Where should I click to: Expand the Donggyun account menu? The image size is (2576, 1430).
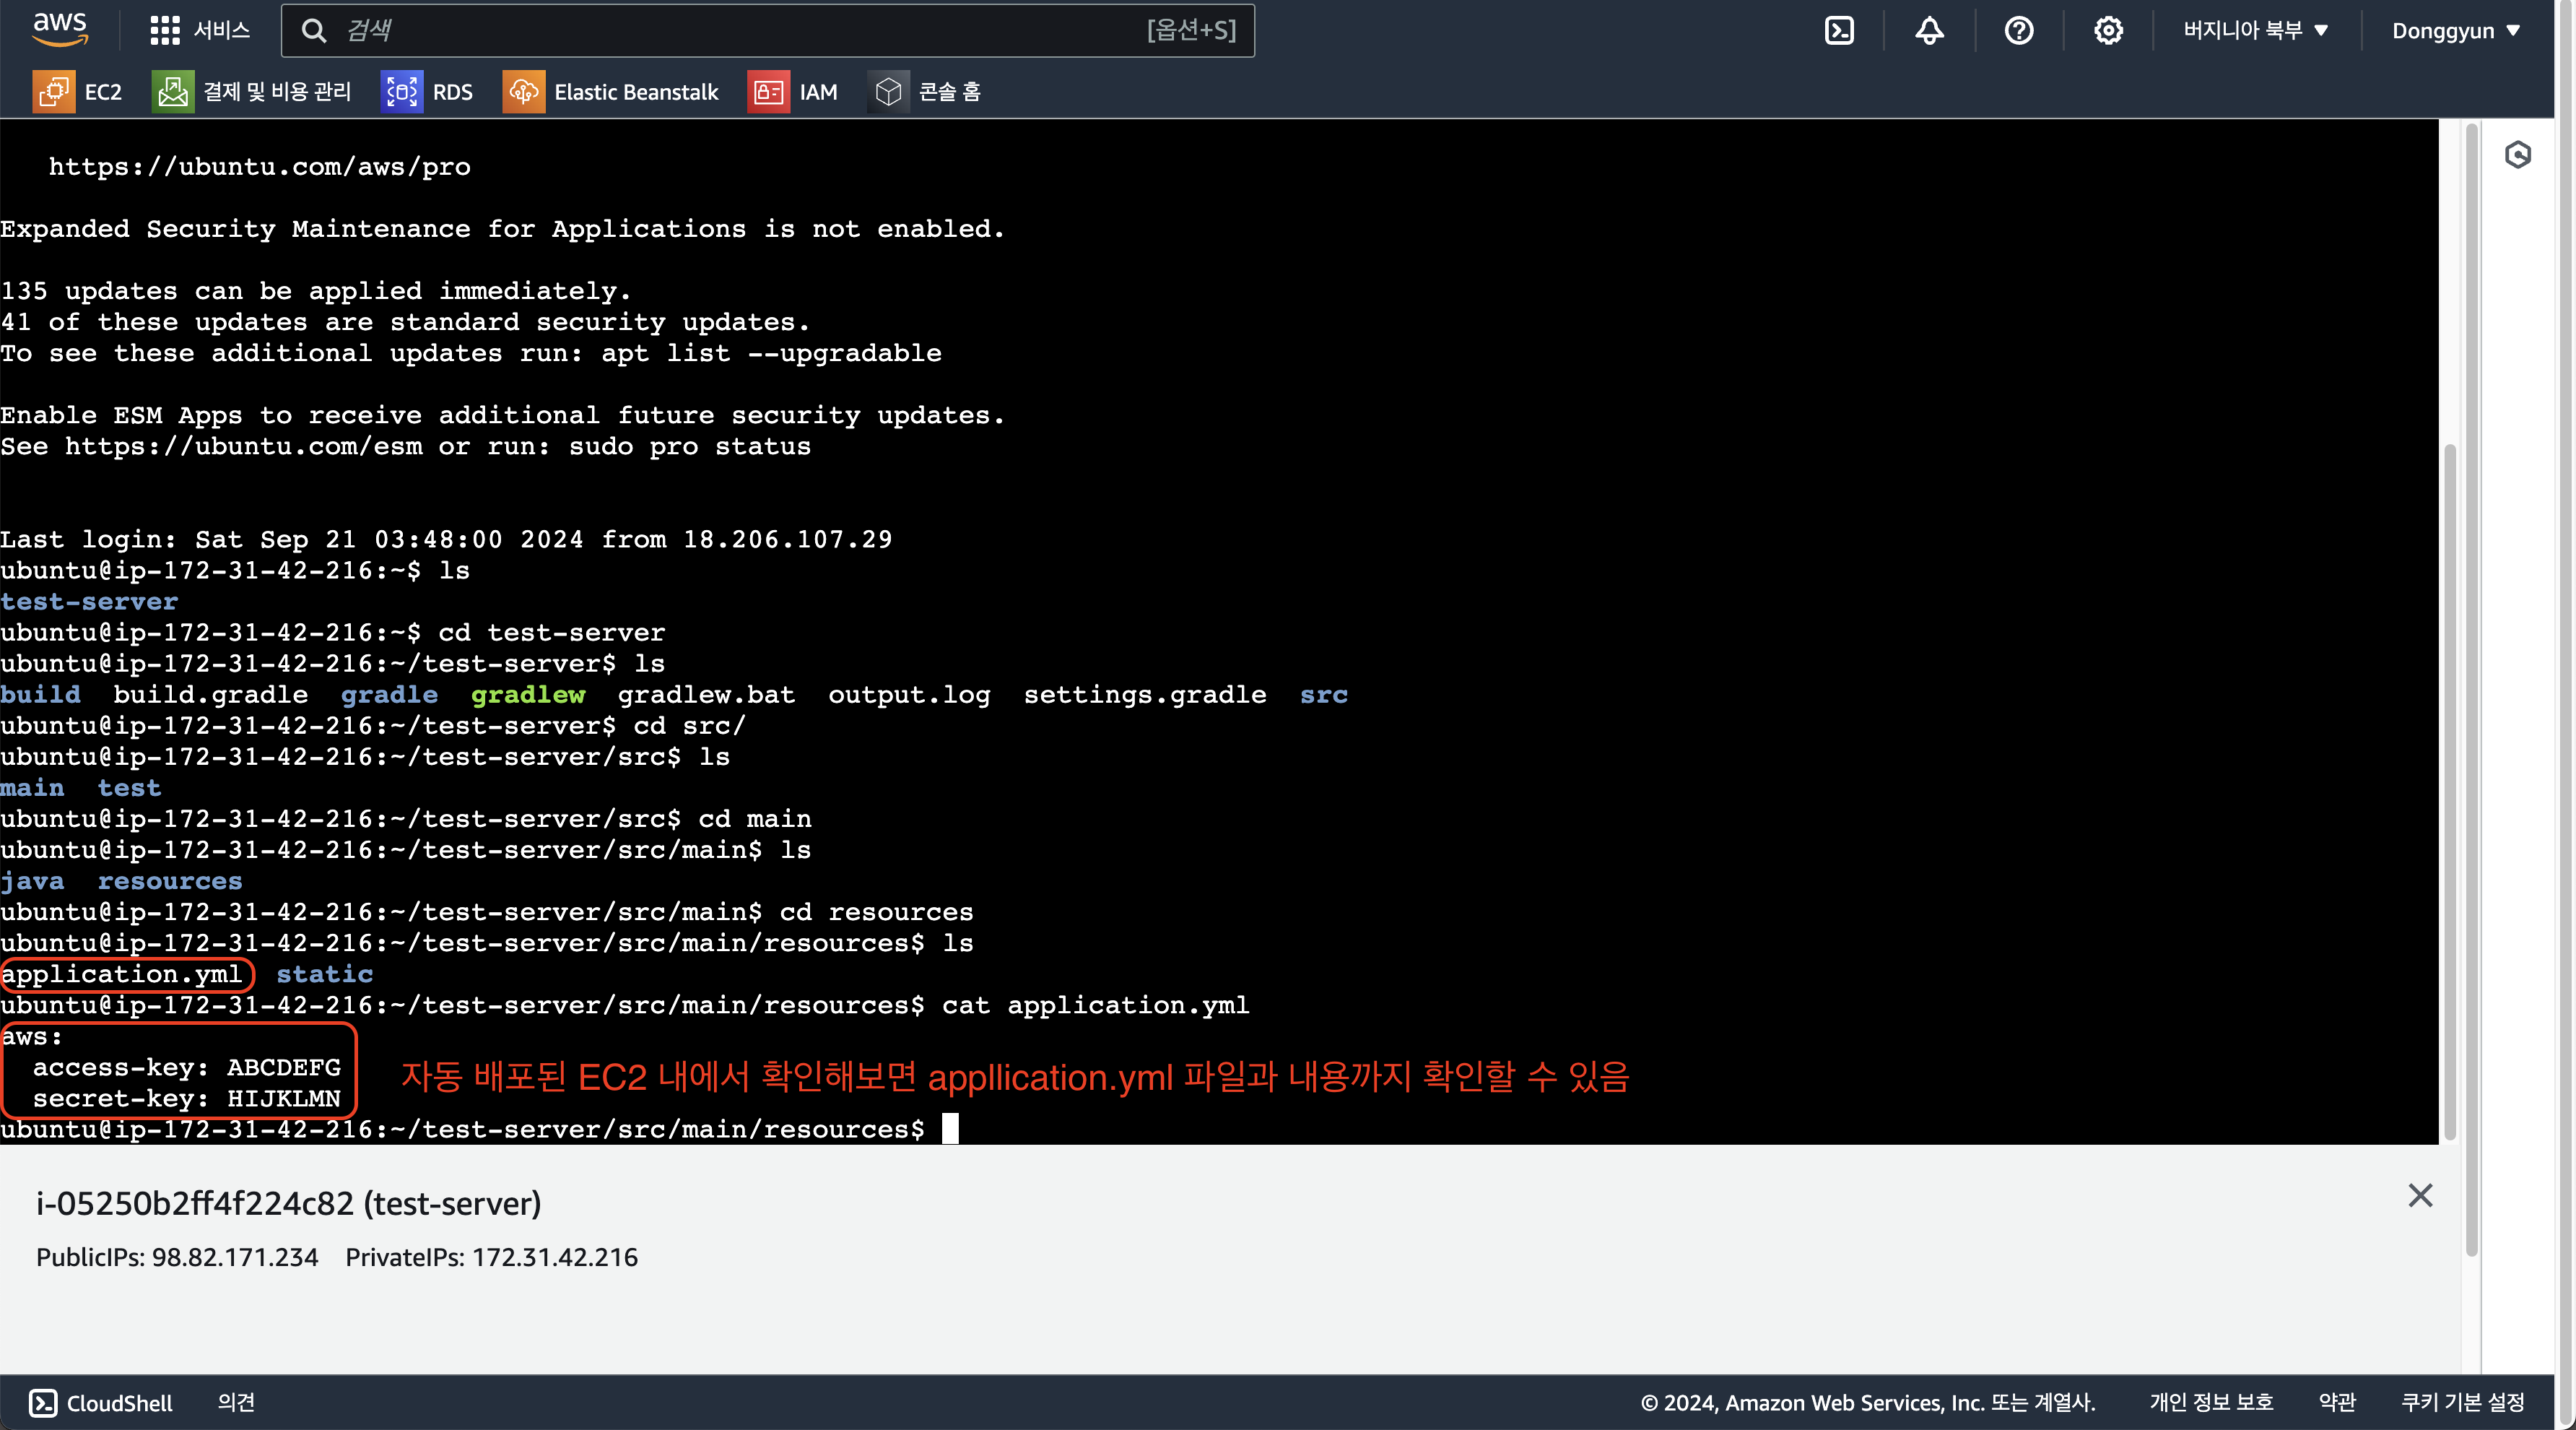pyautogui.click(x=2454, y=31)
